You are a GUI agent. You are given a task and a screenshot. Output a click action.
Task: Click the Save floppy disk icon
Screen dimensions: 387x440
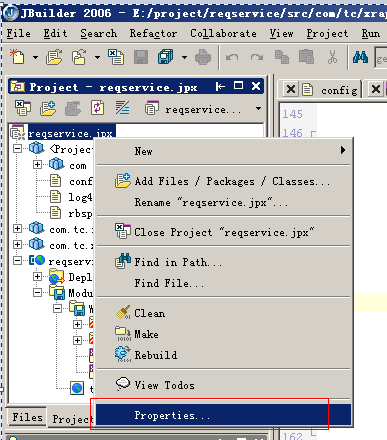coord(141,57)
